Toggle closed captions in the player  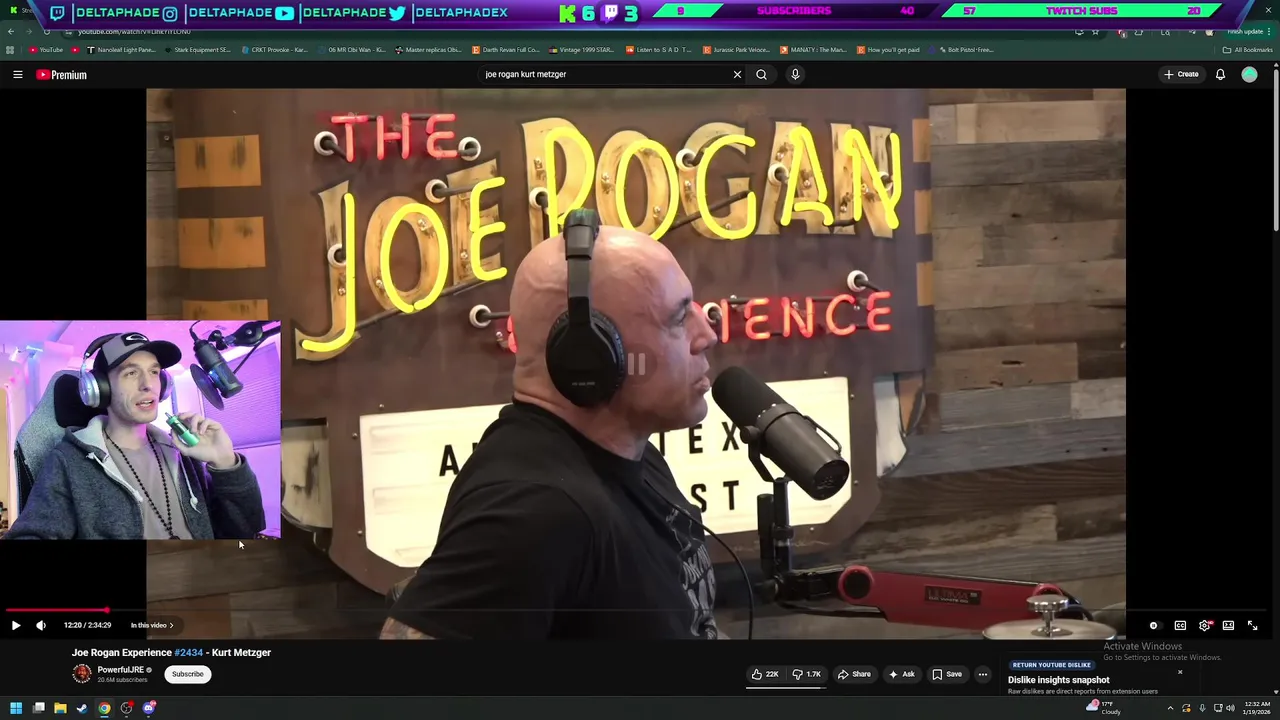[x=1180, y=625]
